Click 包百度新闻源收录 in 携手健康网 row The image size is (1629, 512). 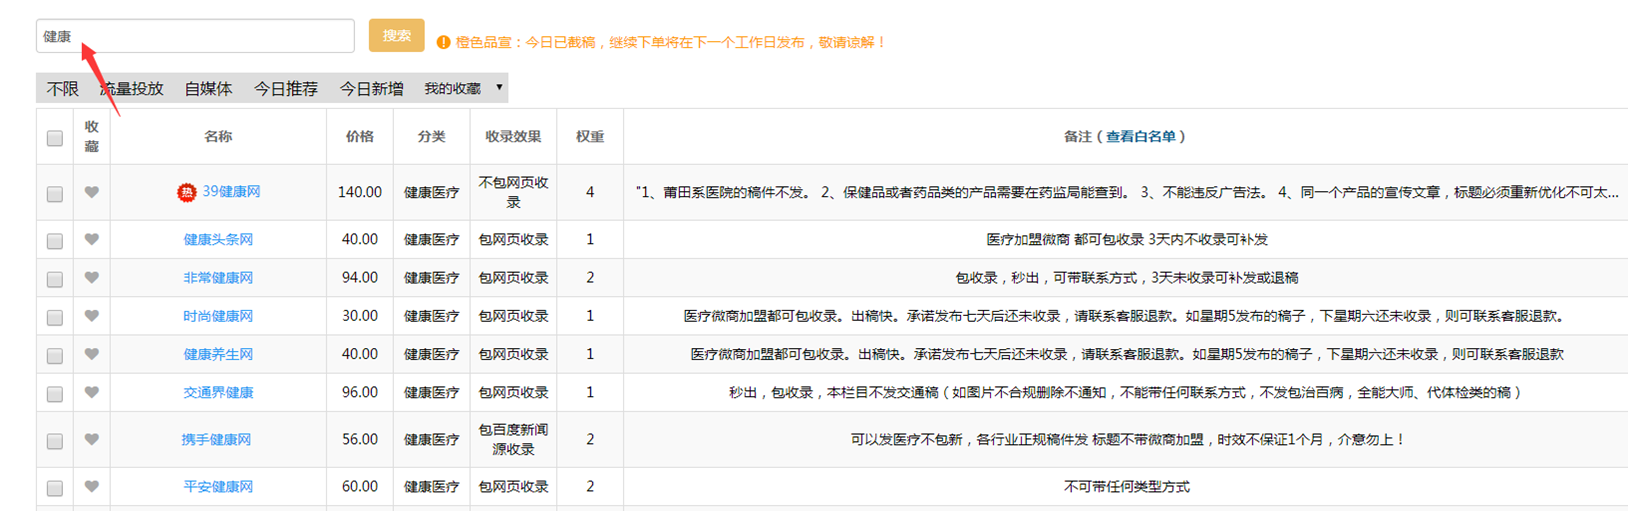click(x=513, y=440)
